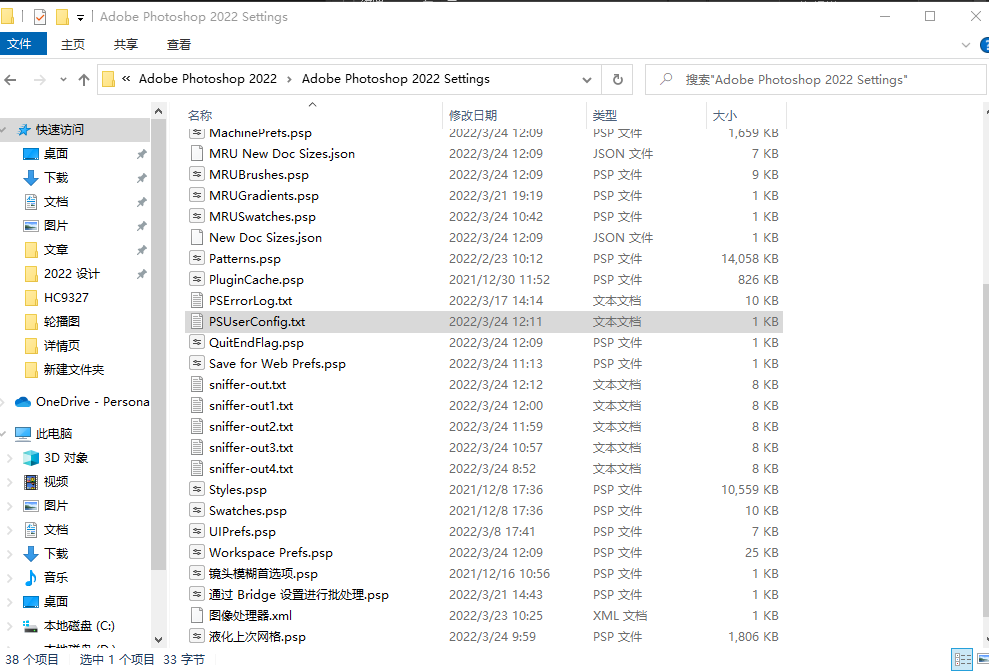Open the HC9327 folder shortcut
This screenshot has height=671, width=989.
click(x=66, y=297)
